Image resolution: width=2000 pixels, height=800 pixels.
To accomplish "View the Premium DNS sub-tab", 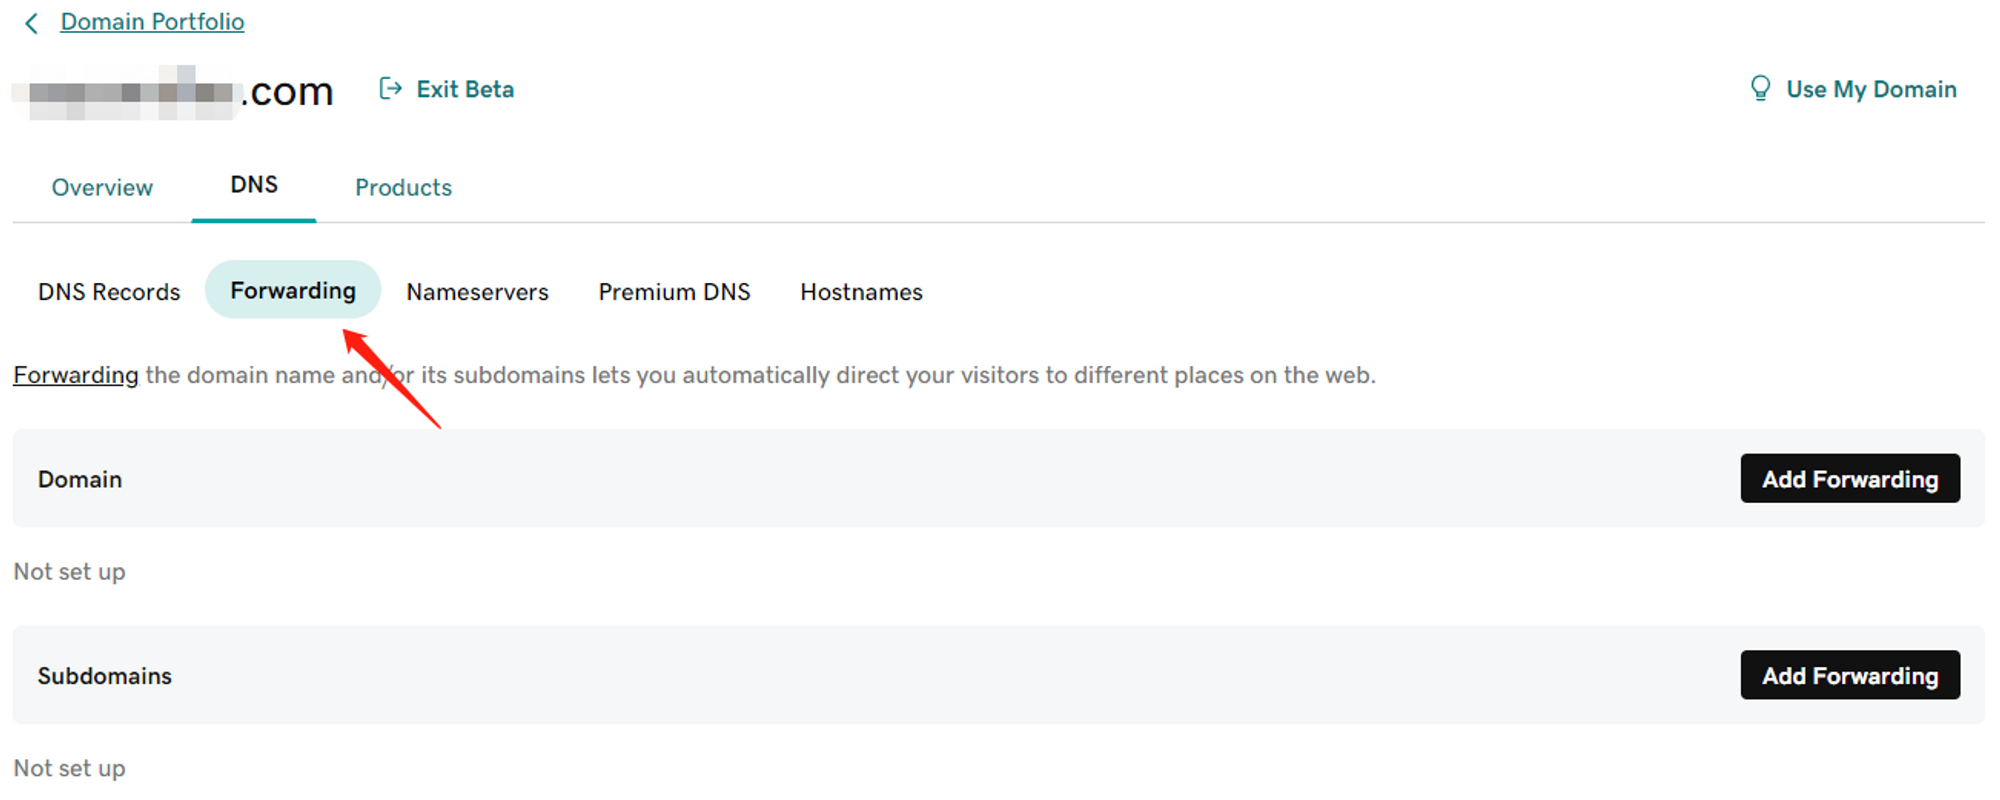I will (x=674, y=292).
